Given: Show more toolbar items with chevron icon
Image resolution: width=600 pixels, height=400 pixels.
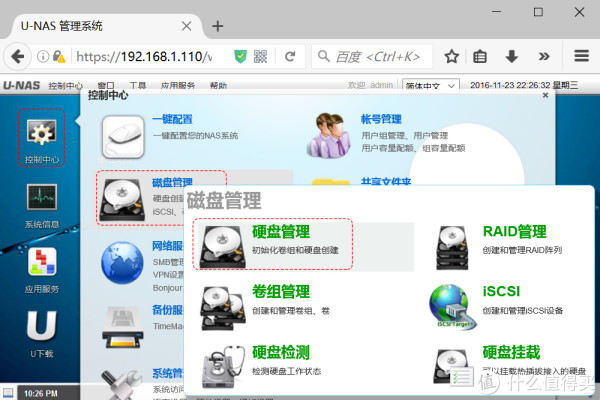Looking at the screenshot, I should tap(544, 57).
